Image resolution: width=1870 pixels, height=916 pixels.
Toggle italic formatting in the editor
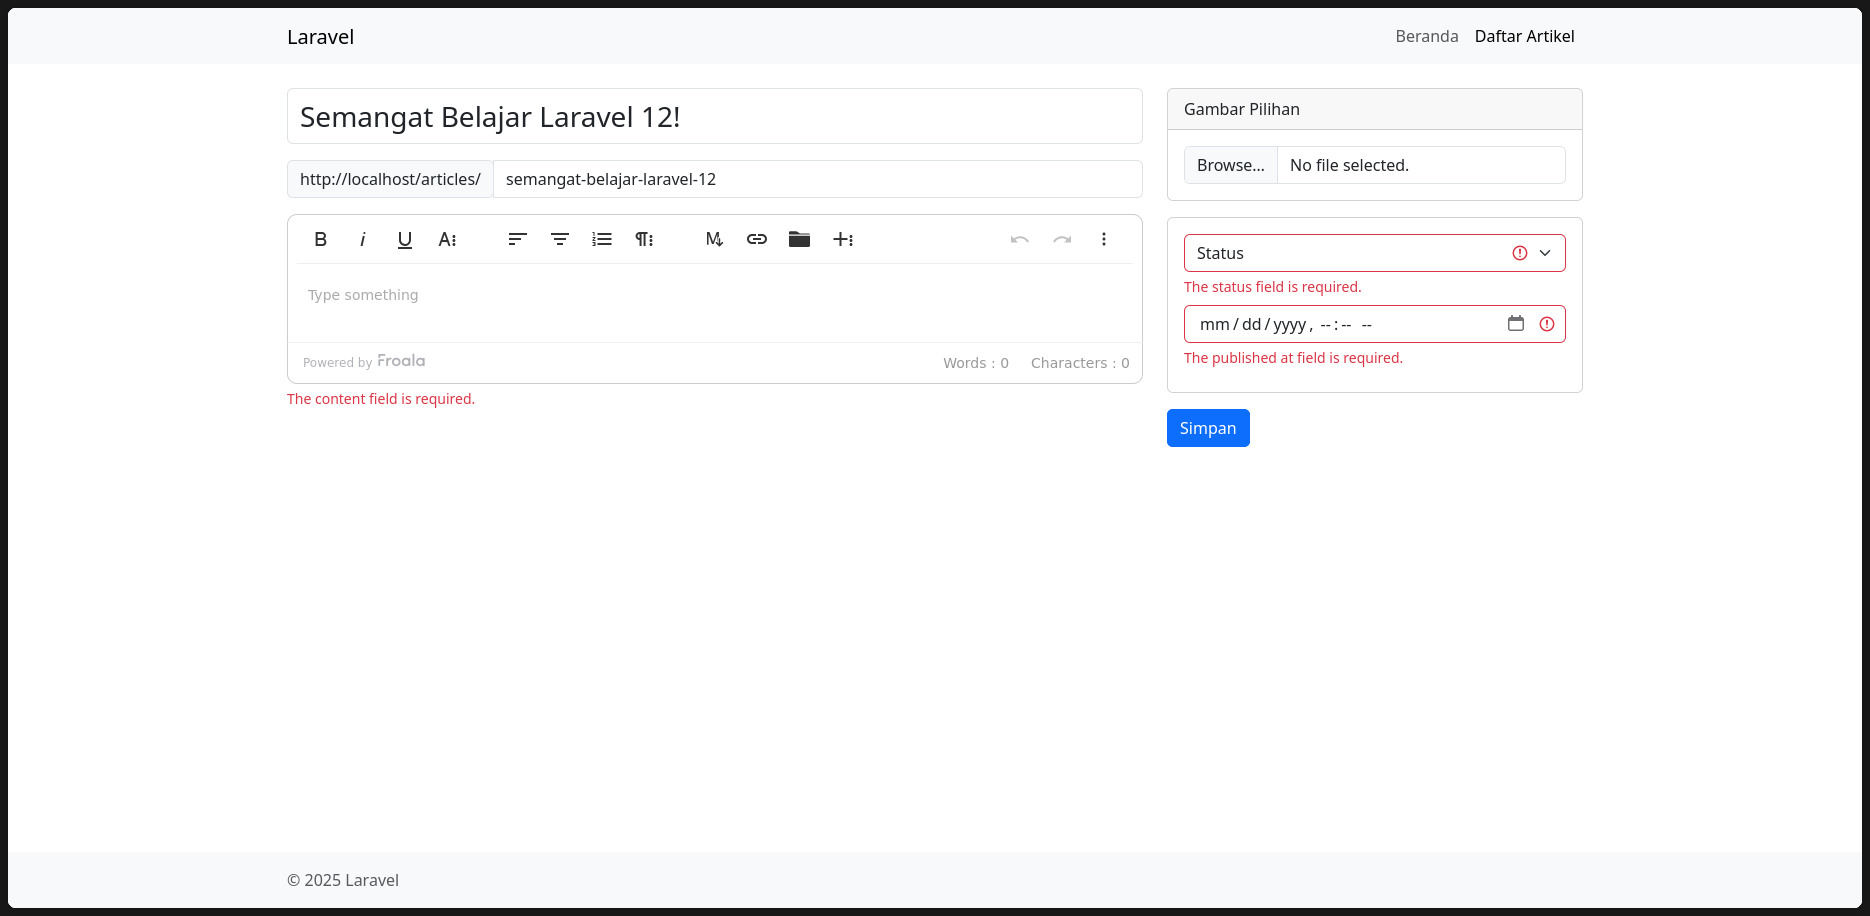pos(362,239)
